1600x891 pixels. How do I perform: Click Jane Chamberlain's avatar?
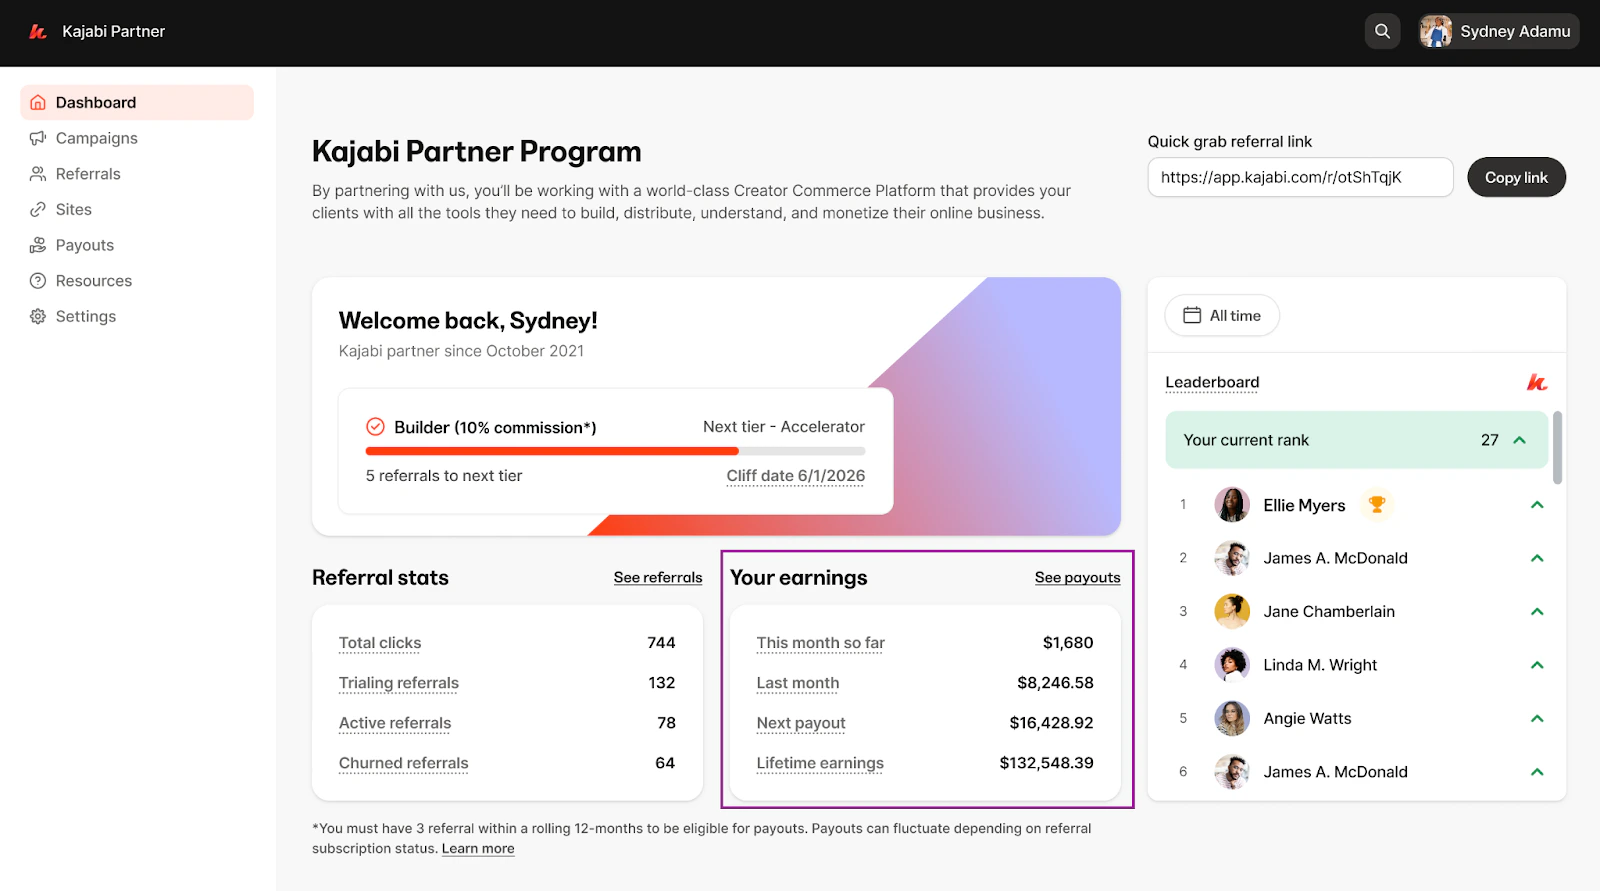tap(1232, 611)
